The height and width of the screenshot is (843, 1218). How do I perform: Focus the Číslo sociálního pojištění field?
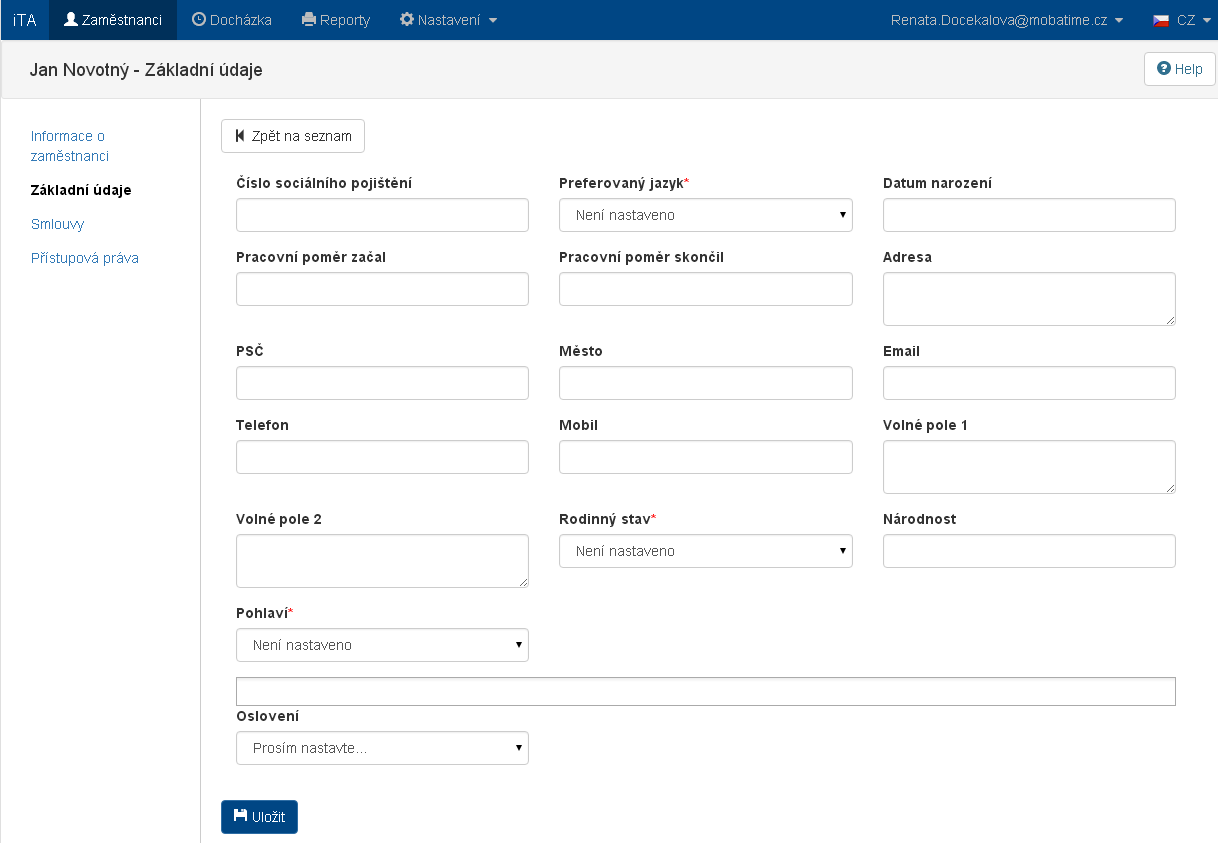tap(382, 215)
